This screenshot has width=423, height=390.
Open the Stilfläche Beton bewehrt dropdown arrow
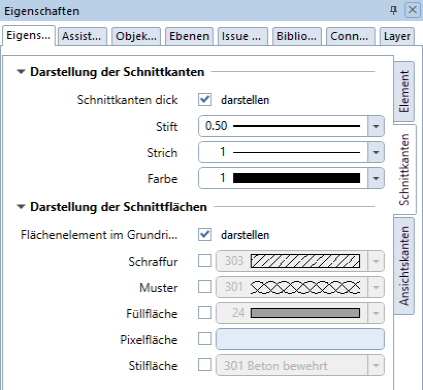376,365
